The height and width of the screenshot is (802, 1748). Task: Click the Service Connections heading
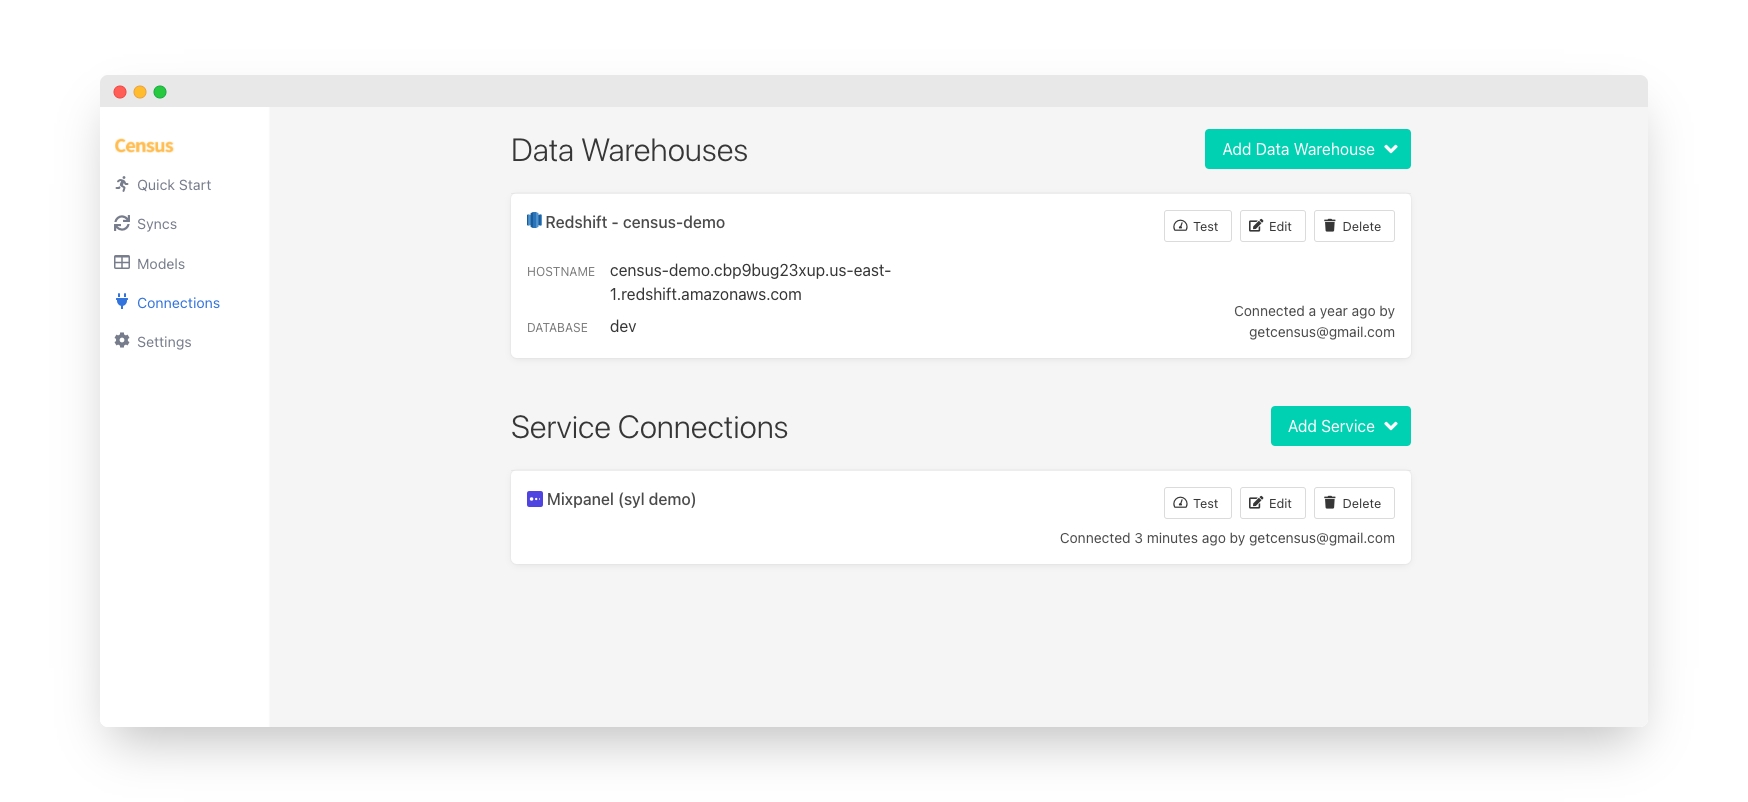point(649,427)
